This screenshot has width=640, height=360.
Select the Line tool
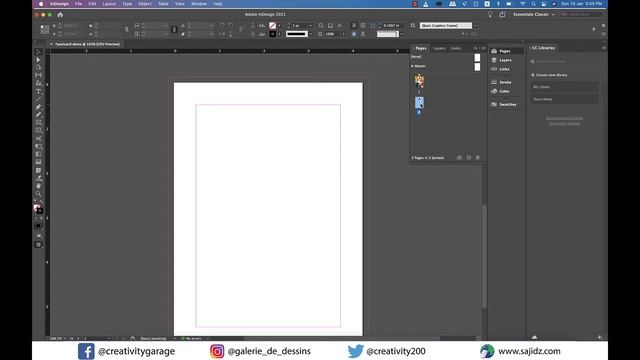pyautogui.click(x=38, y=99)
